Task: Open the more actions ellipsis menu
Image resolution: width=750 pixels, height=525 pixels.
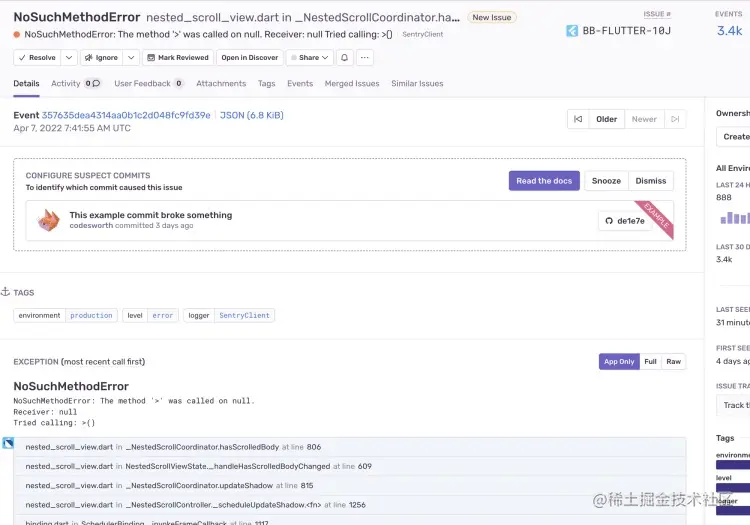Action: 364,57
